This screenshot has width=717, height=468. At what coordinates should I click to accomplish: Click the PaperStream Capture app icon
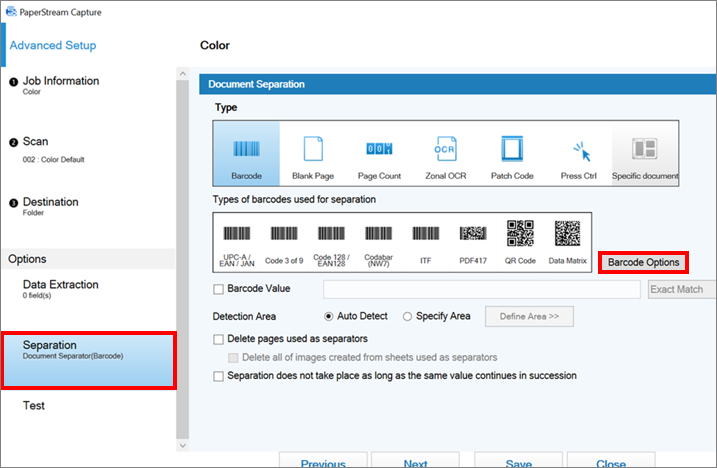click(x=11, y=11)
